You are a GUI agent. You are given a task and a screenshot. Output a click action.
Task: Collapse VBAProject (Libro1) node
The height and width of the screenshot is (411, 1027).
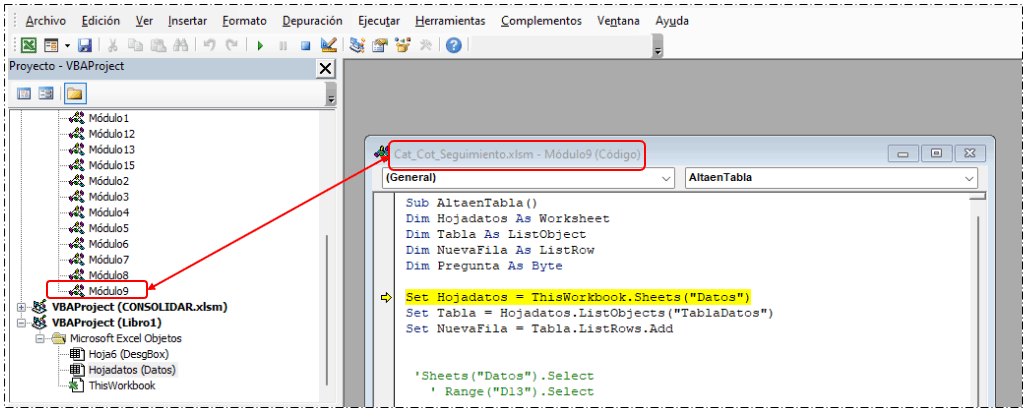point(22,323)
